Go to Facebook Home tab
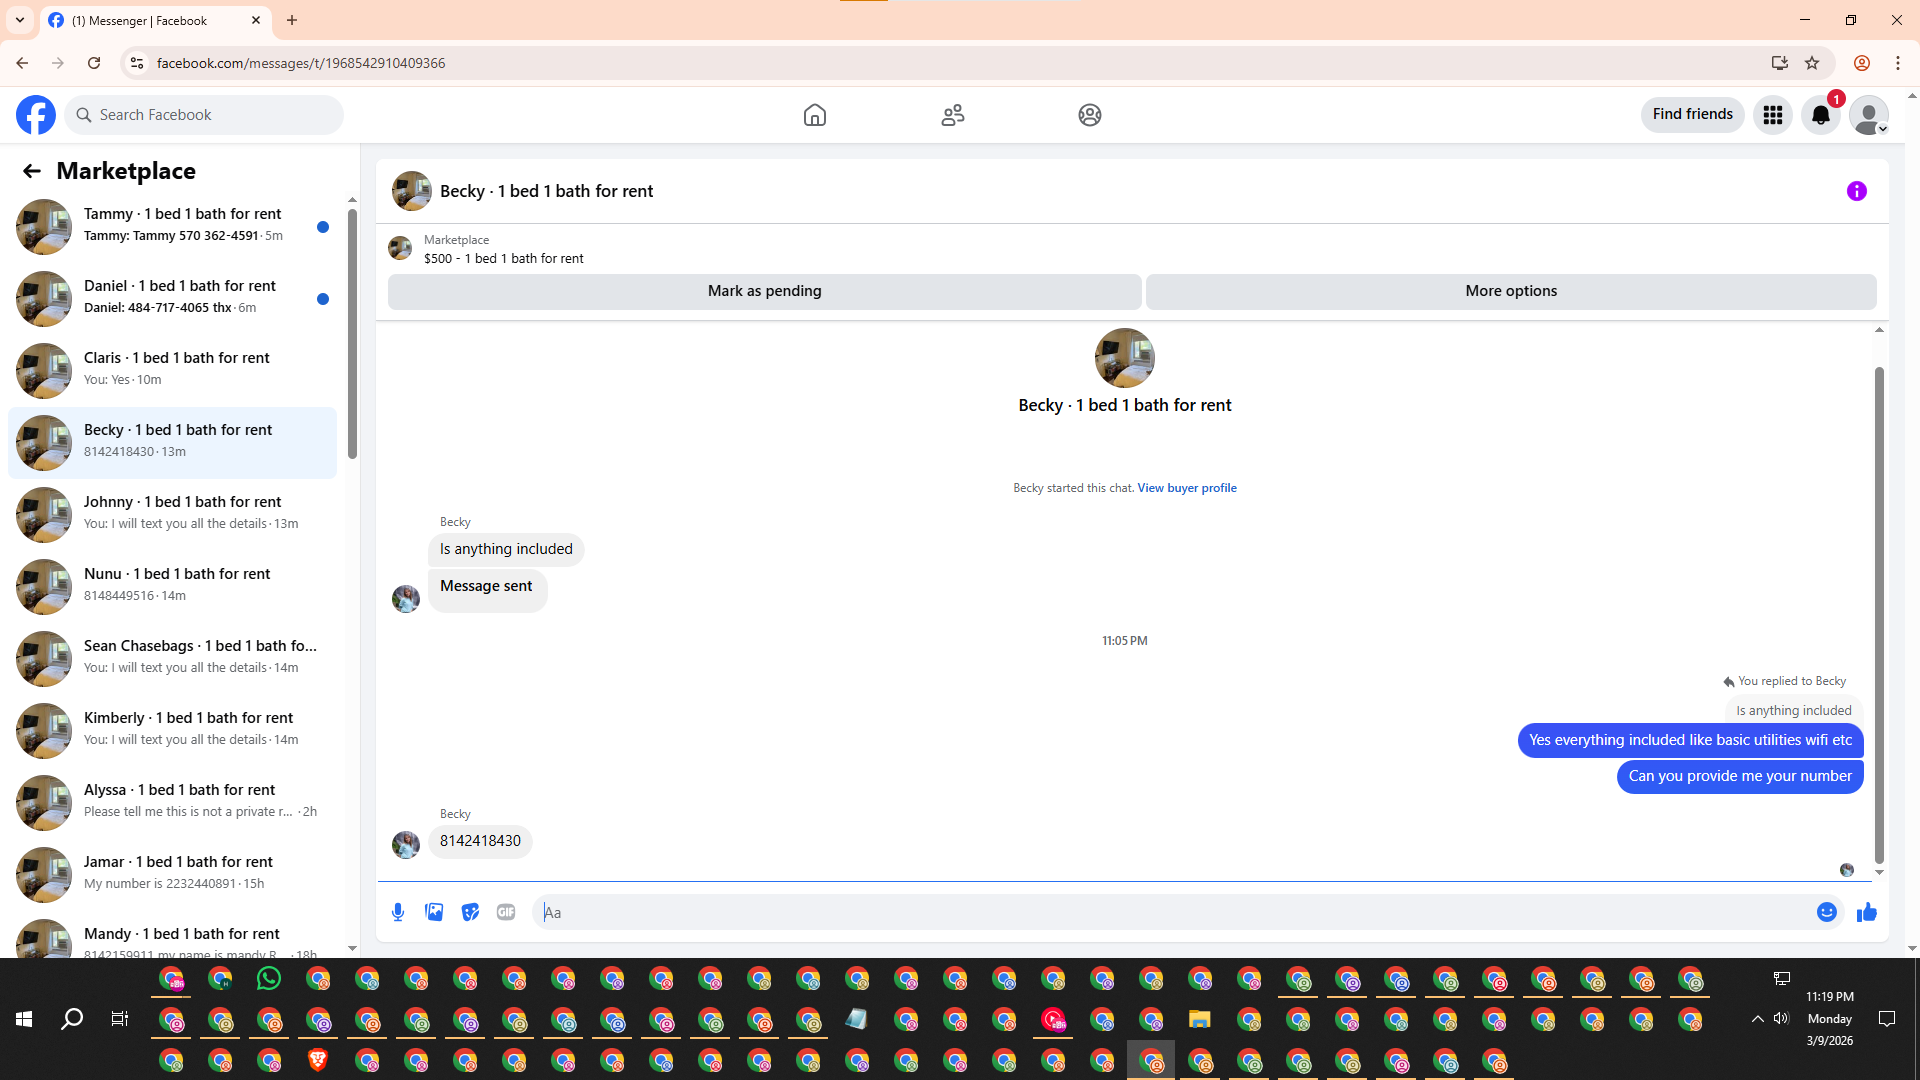The width and height of the screenshot is (1920, 1080). [814, 115]
